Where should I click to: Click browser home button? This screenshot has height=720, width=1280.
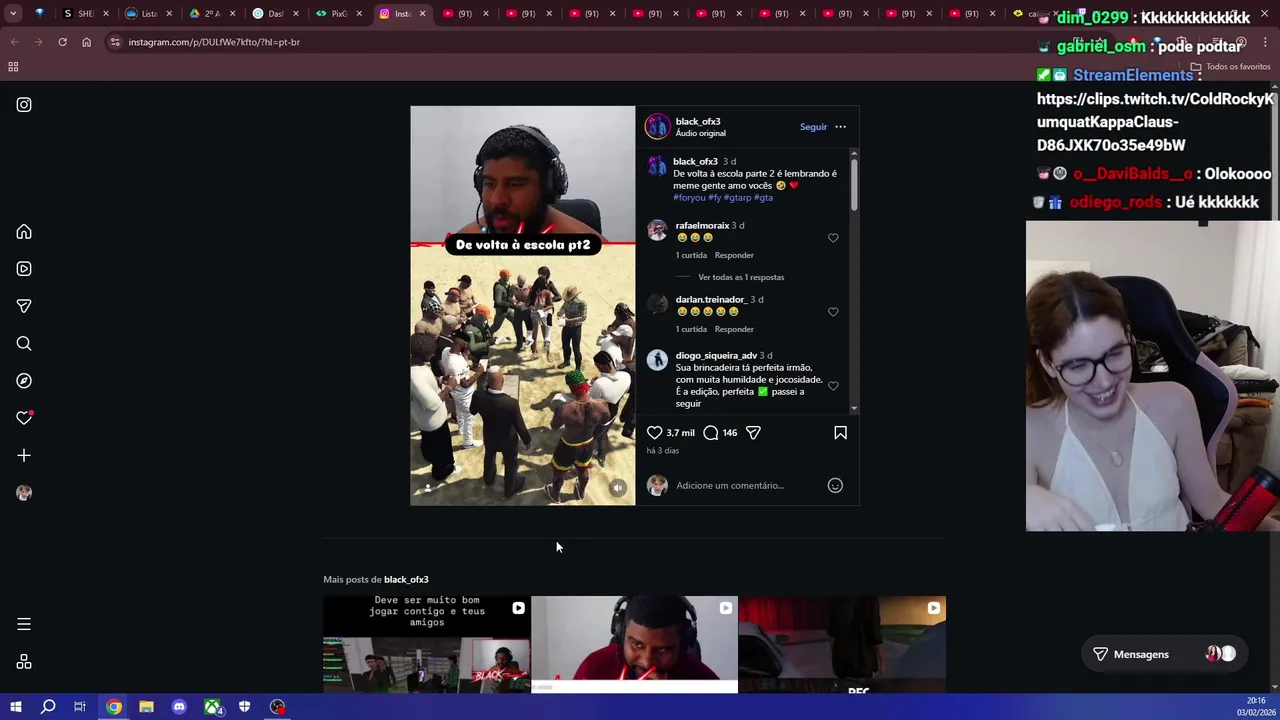pos(86,42)
